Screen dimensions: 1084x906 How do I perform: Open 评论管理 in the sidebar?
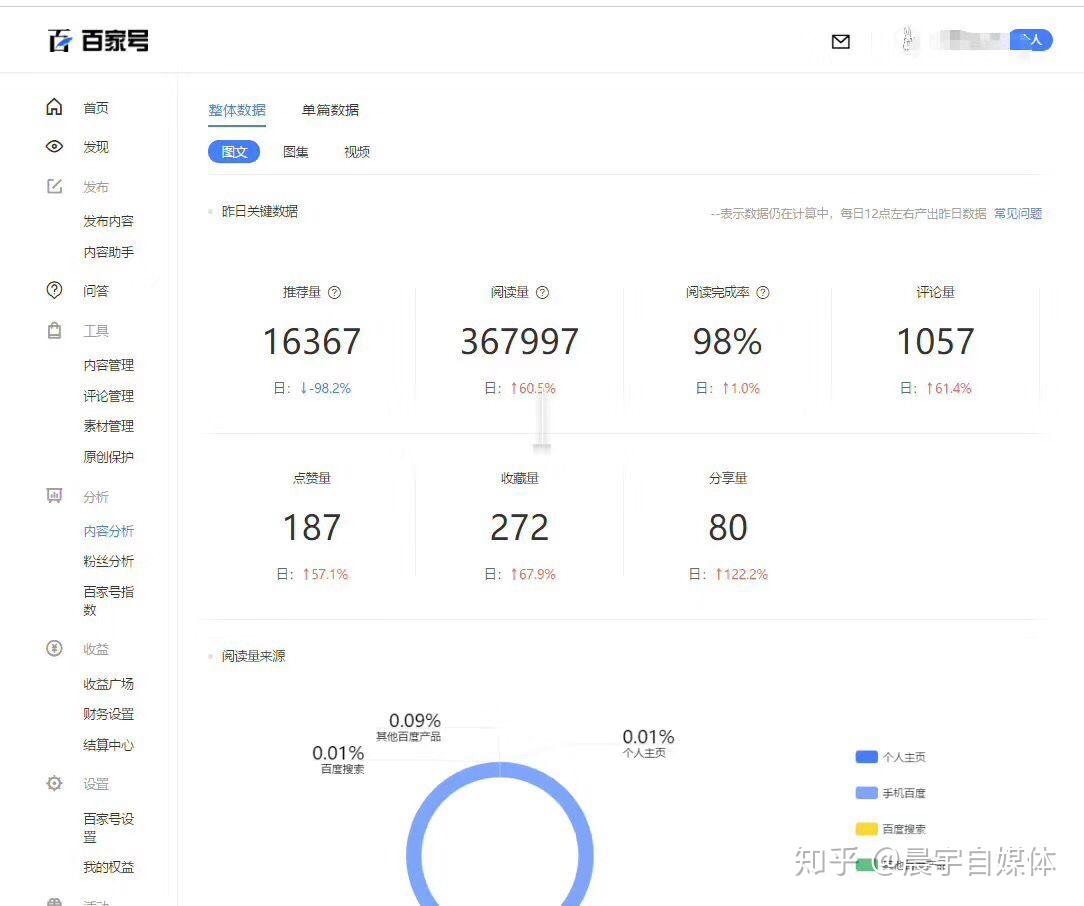click(109, 396)
